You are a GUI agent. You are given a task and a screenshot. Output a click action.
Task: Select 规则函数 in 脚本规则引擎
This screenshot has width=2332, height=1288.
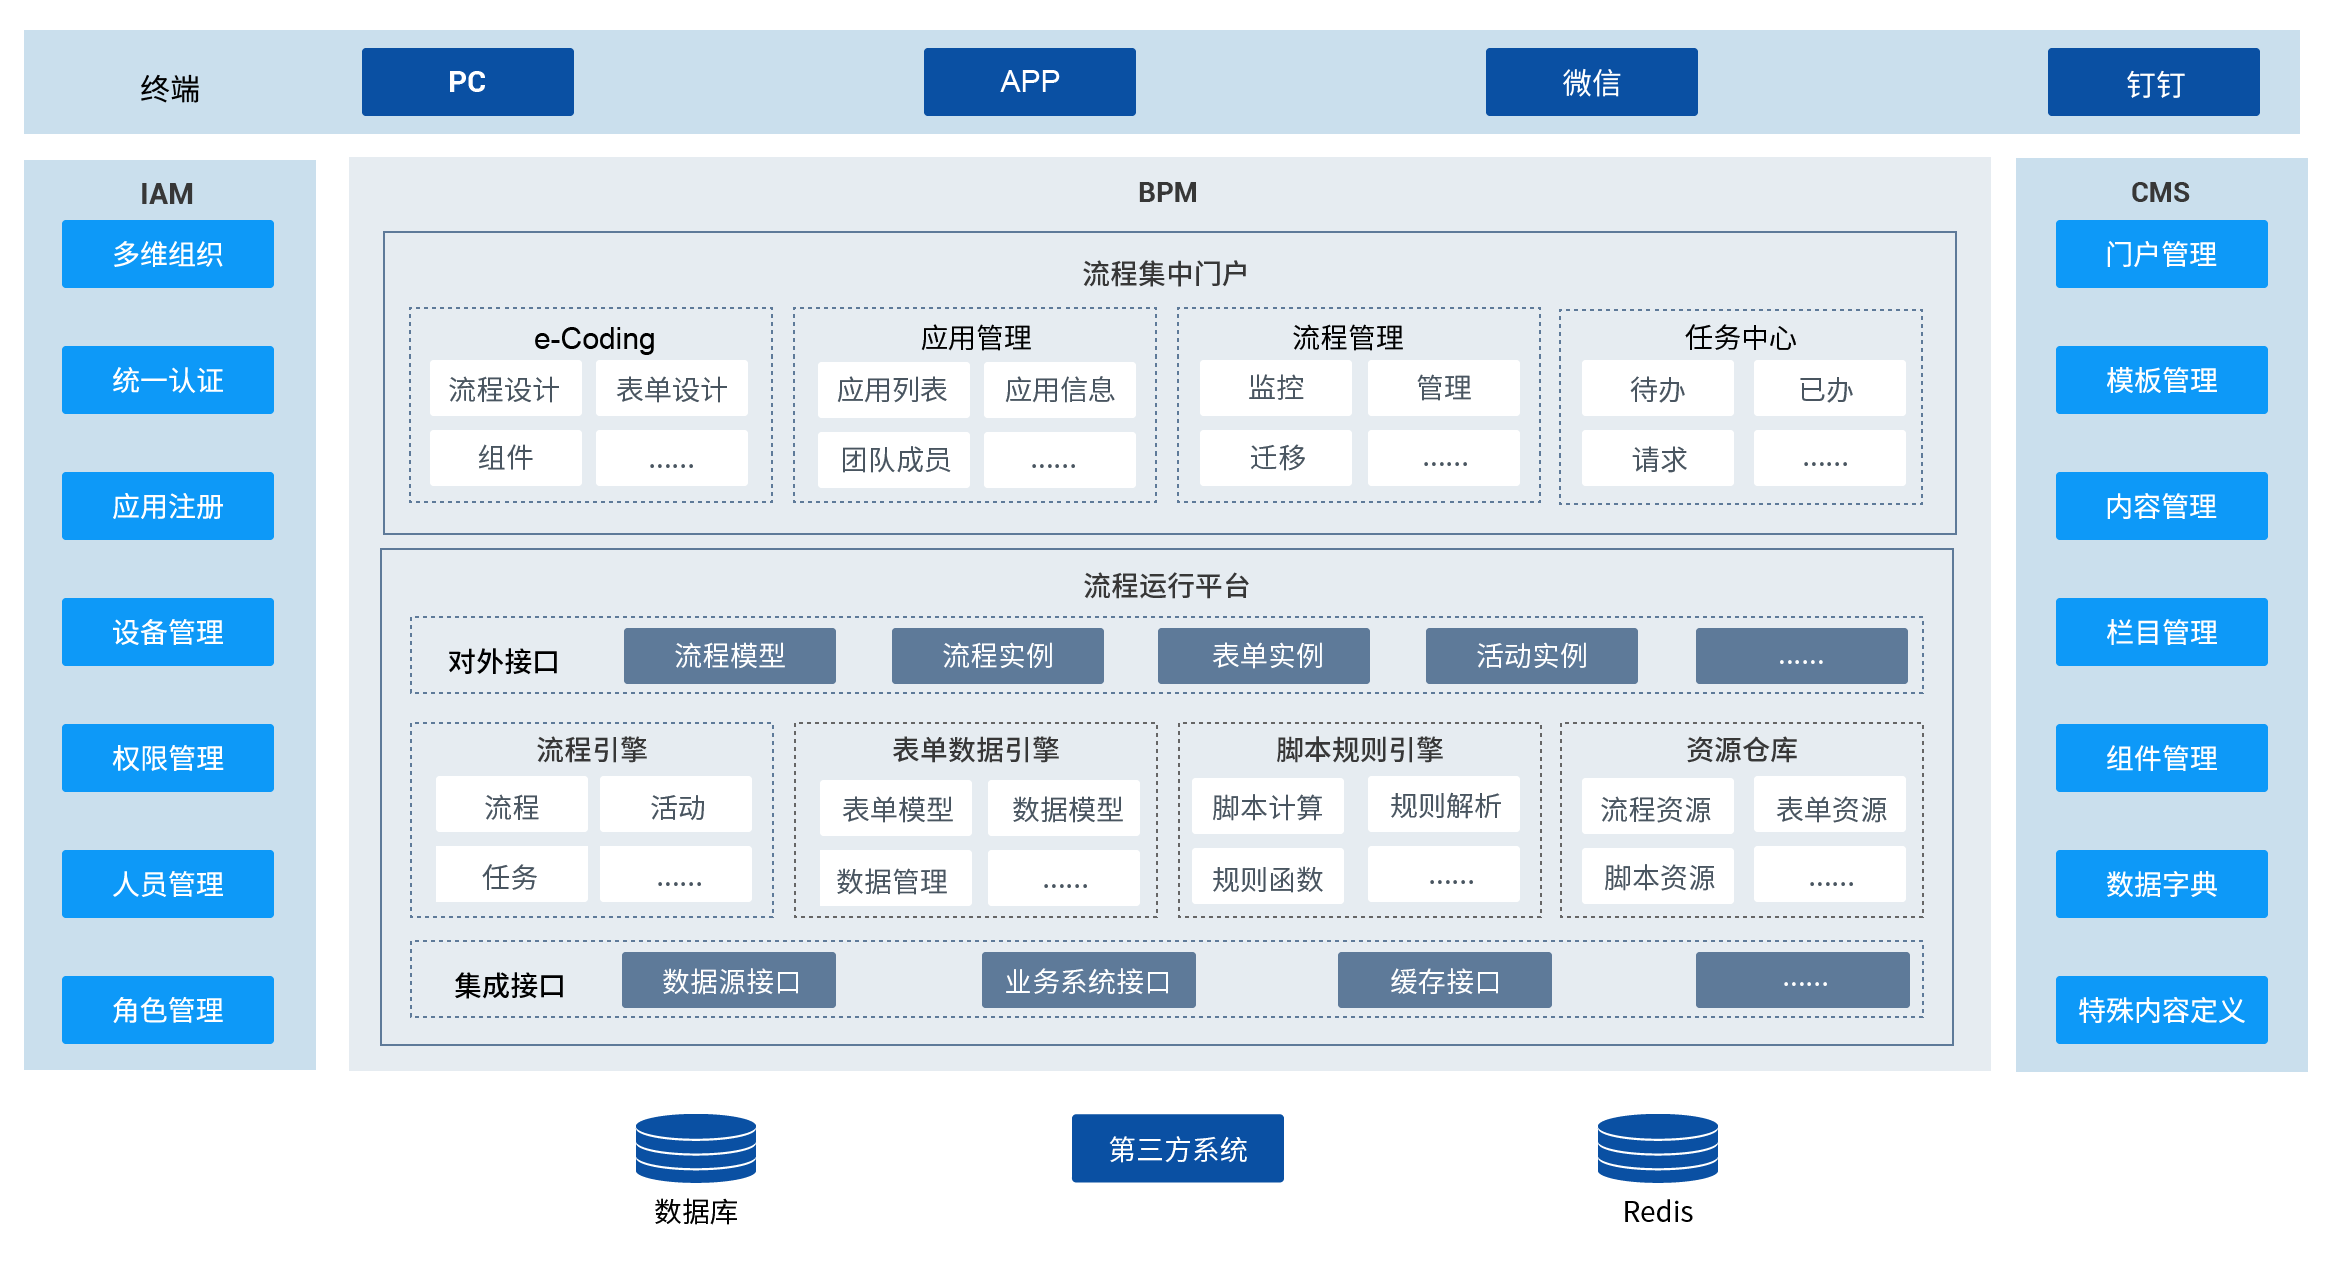1268,876
